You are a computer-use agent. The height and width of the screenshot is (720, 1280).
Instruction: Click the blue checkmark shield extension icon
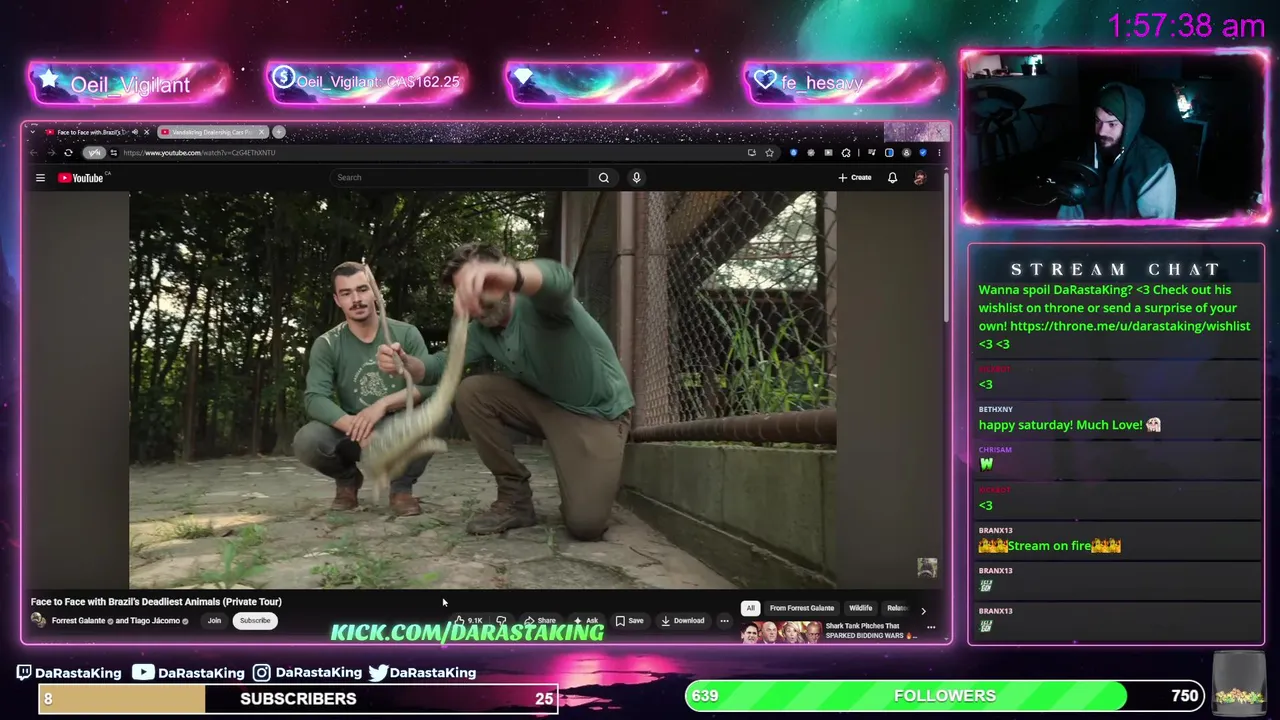tap(923, 153)
